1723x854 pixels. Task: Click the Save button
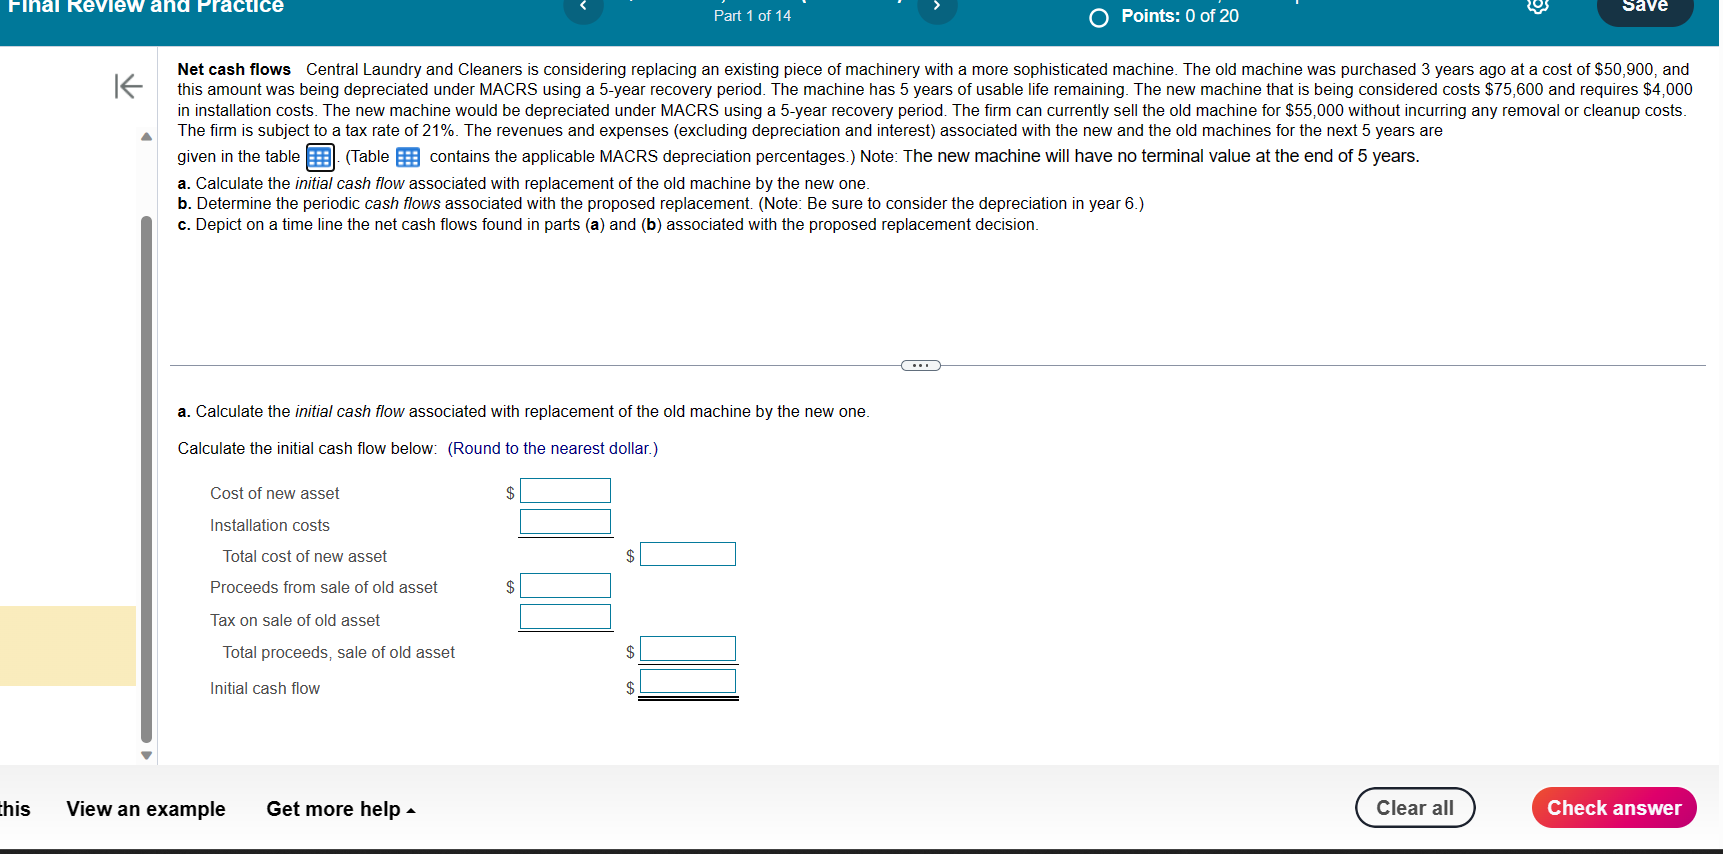tap(1645, 8)
